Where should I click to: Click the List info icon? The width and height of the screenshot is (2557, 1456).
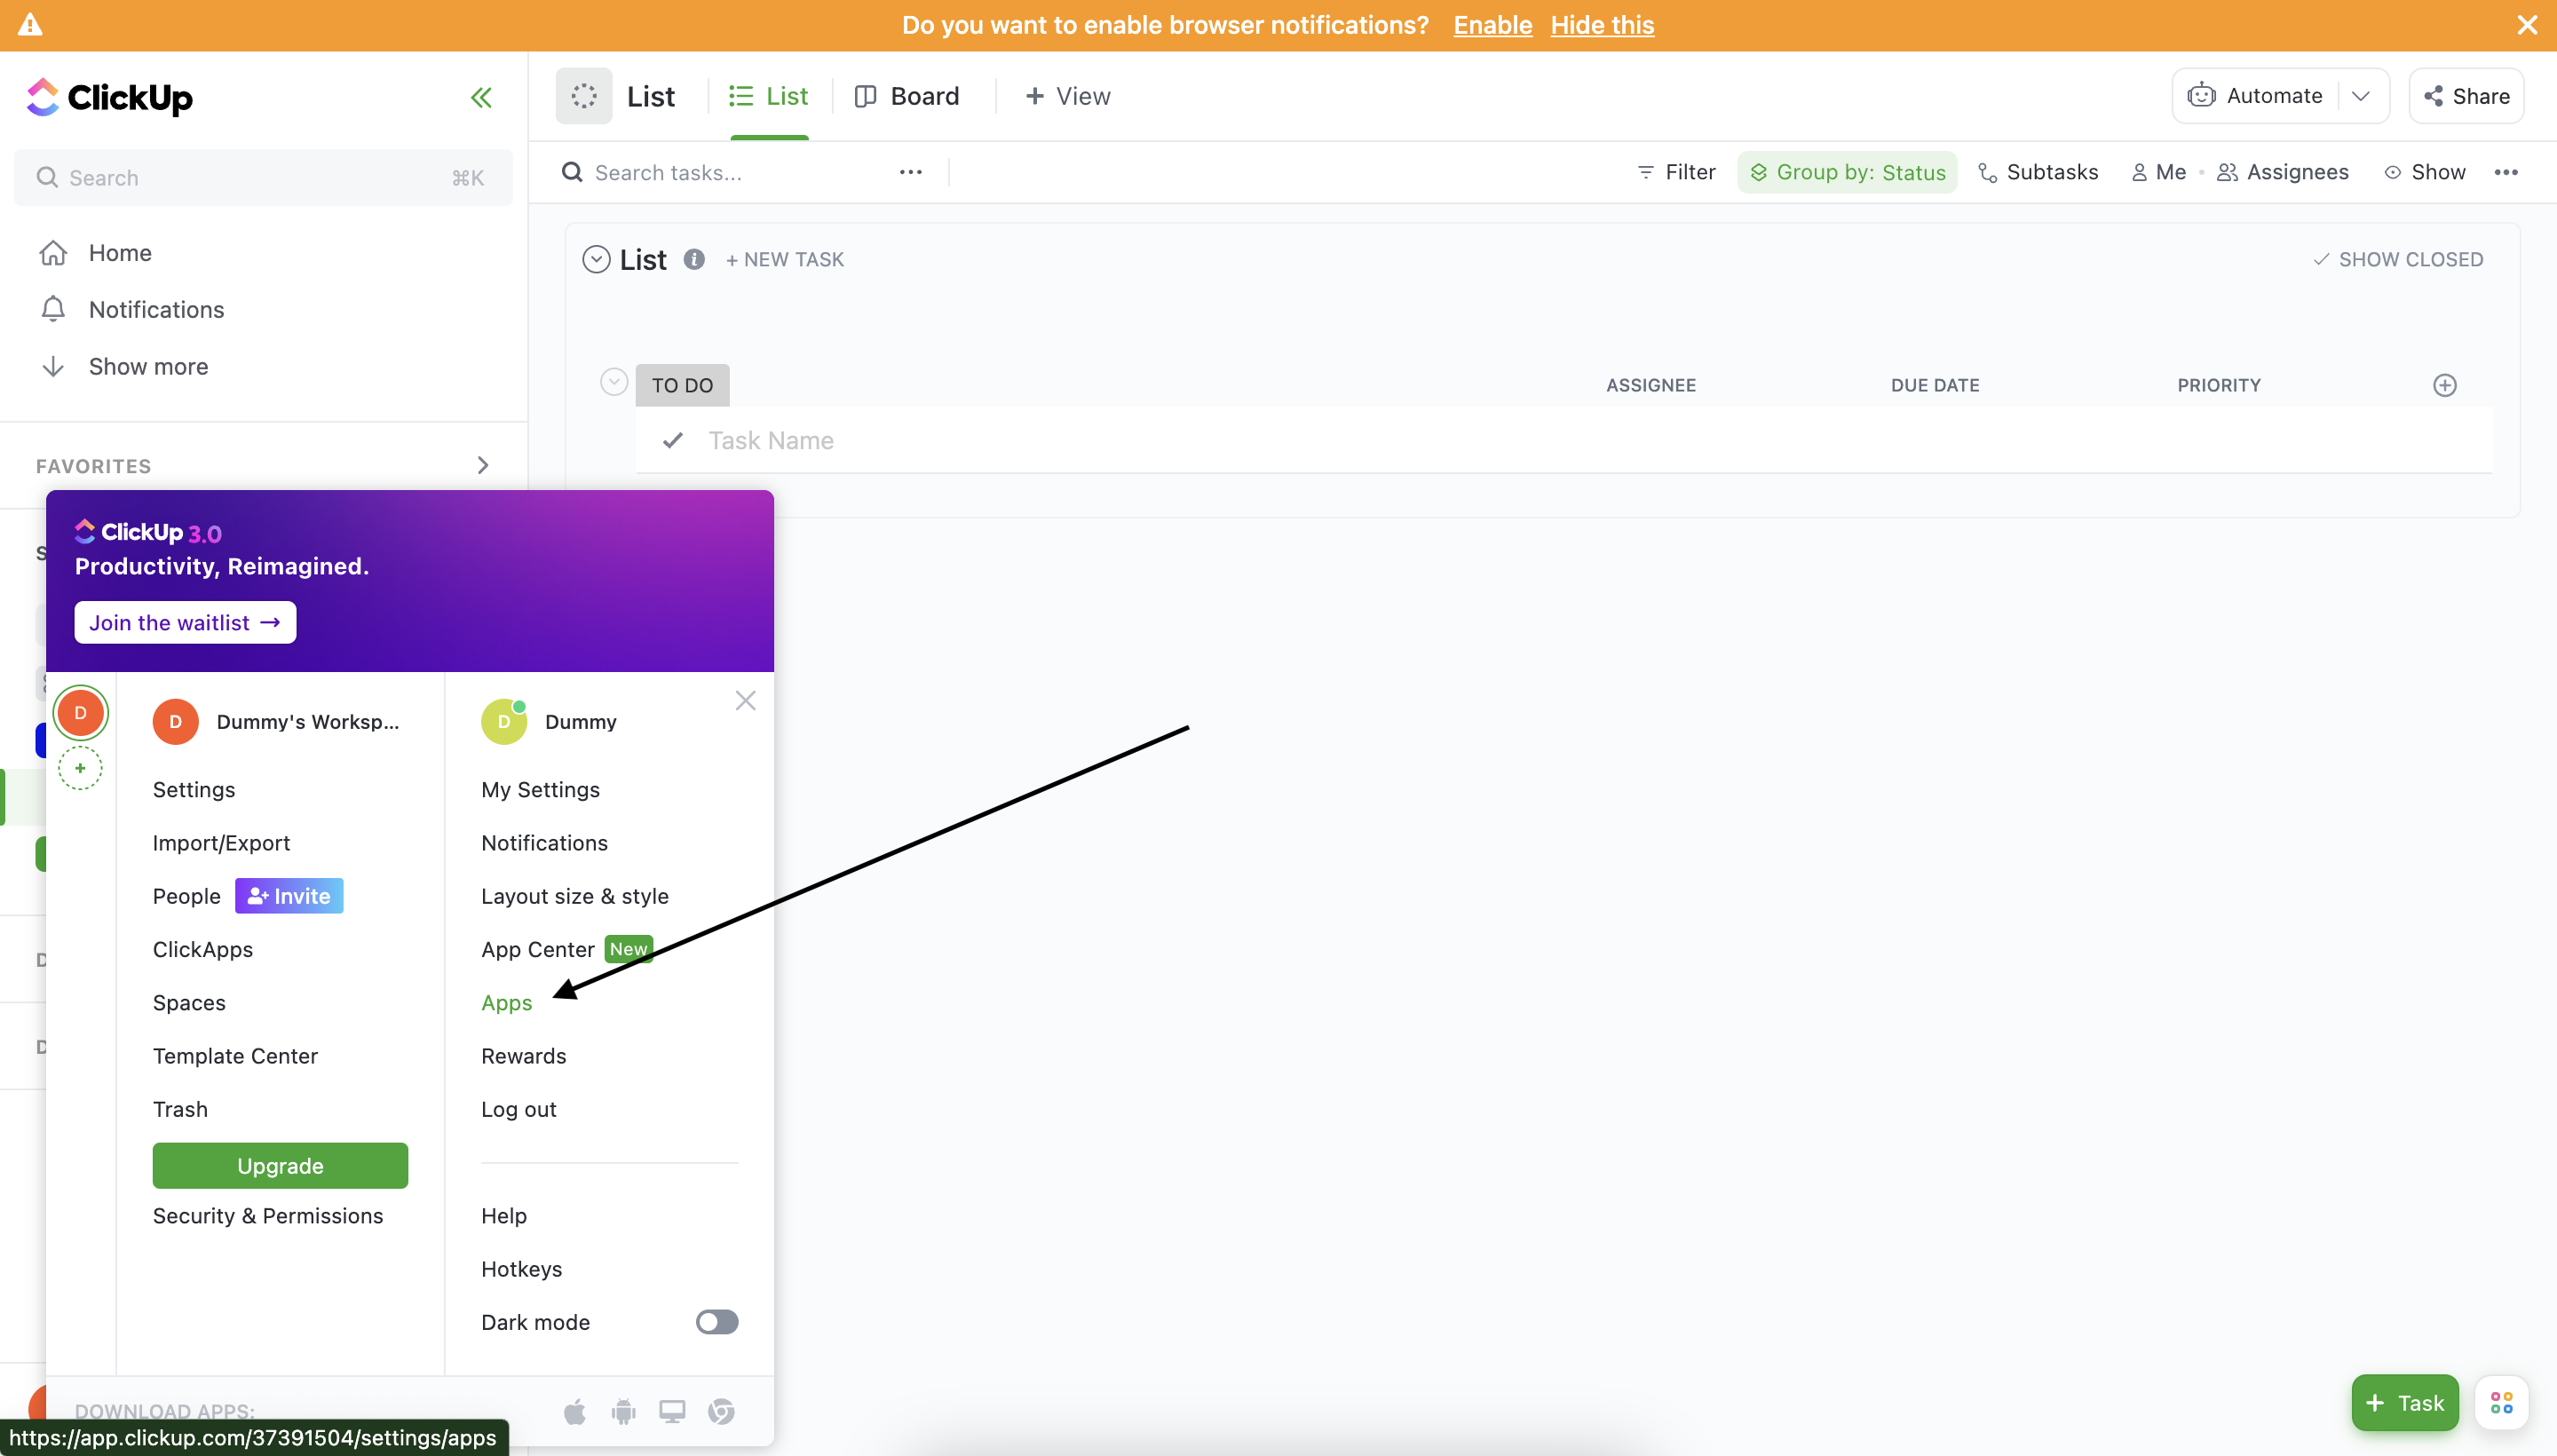694,260
